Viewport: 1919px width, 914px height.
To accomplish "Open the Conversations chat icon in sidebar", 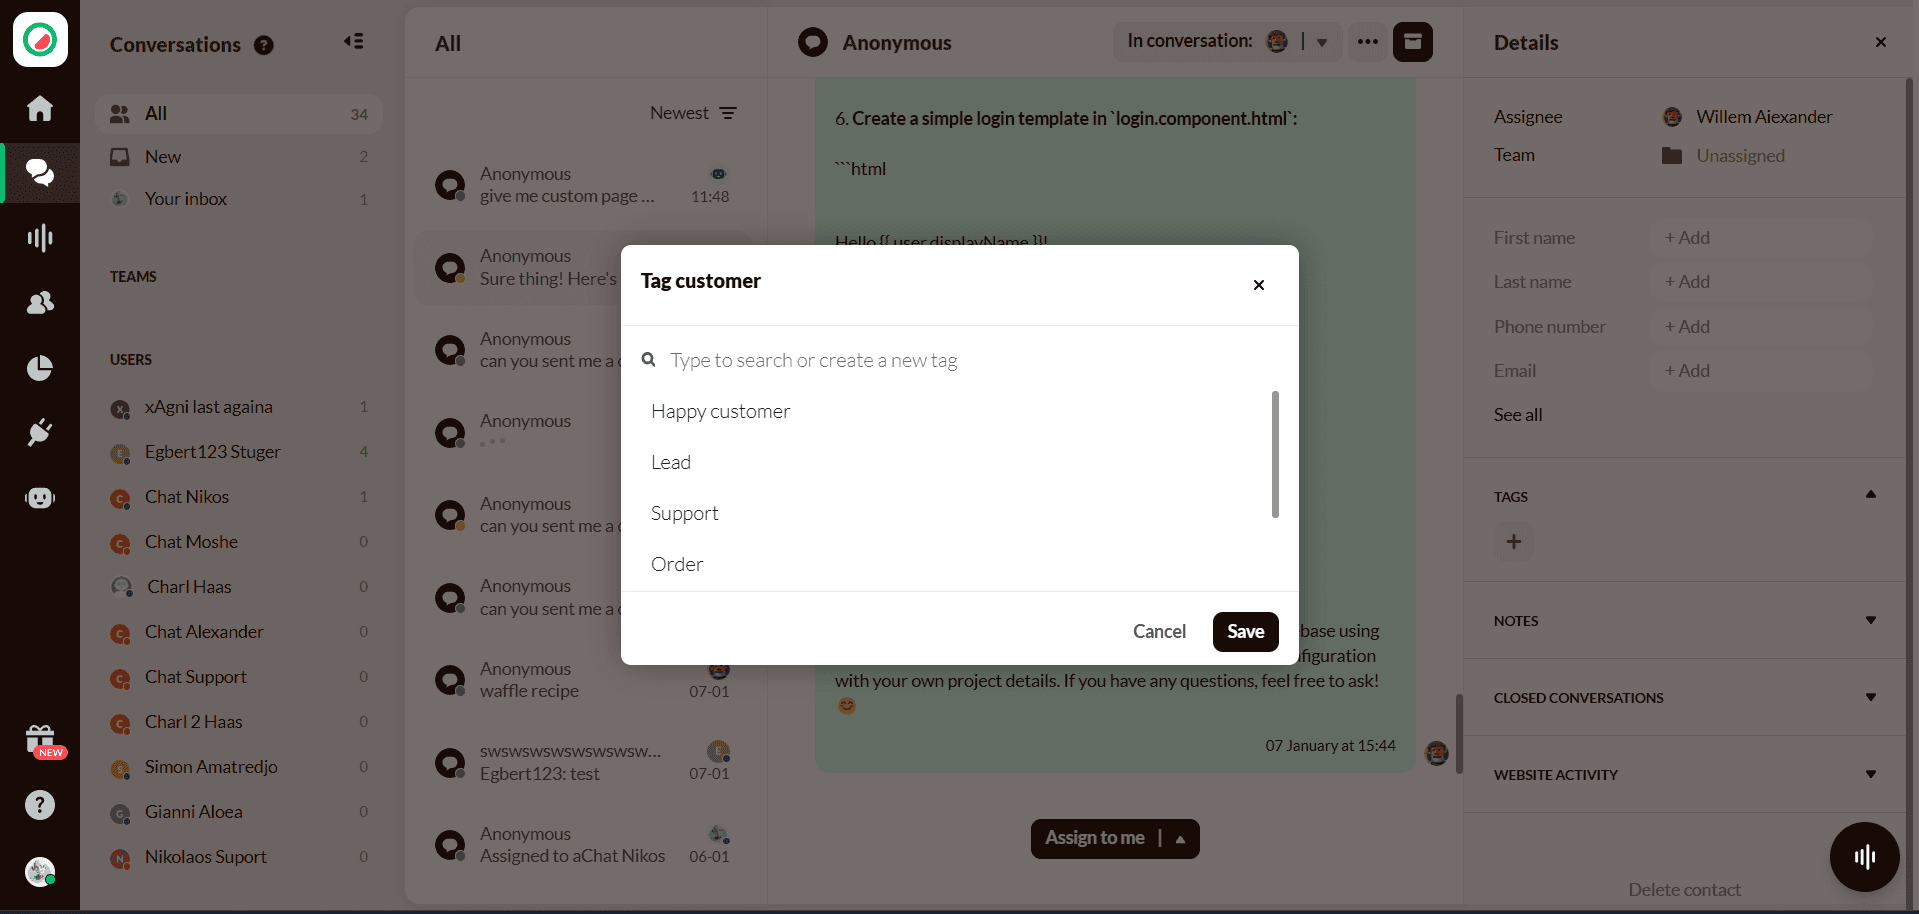I will click(x=40, y=173).
